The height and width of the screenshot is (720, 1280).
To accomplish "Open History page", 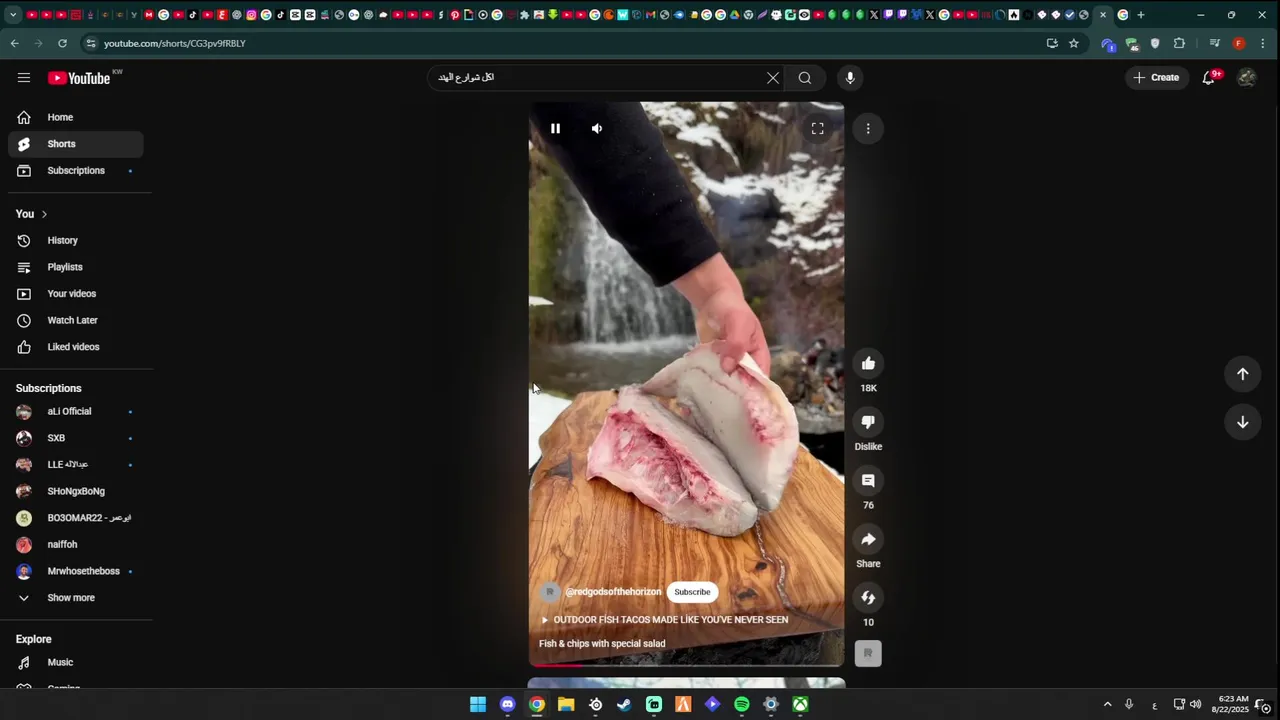I will (76, 241).
